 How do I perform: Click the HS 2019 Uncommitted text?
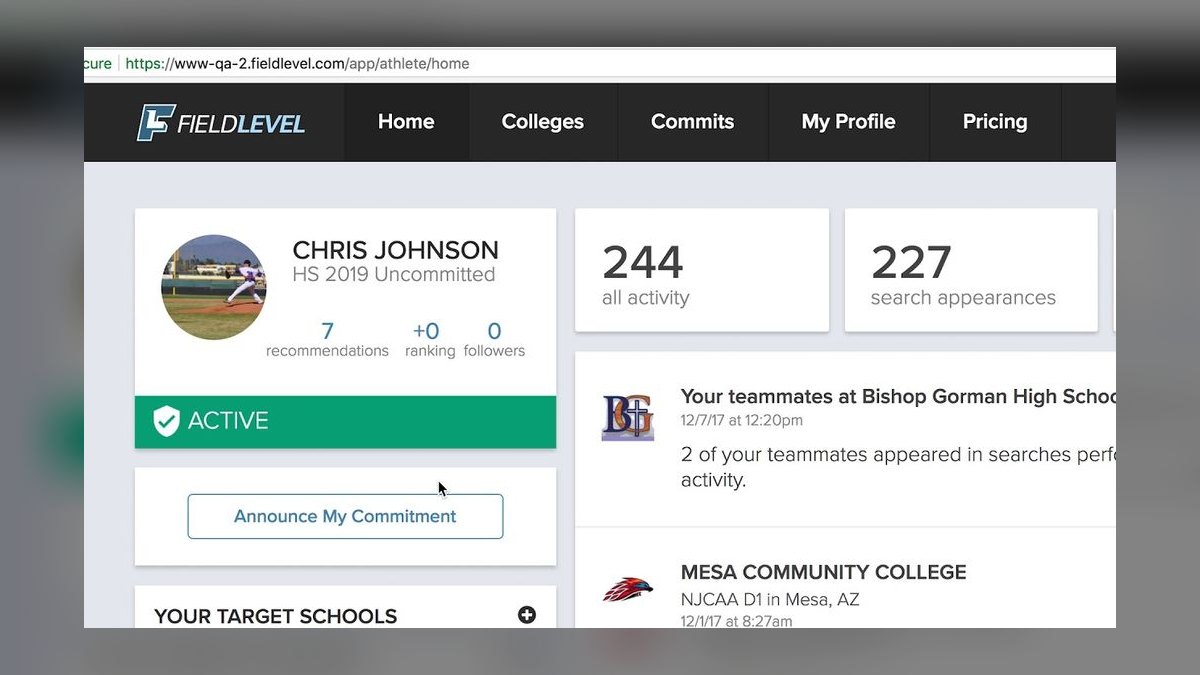pos(394,275)
